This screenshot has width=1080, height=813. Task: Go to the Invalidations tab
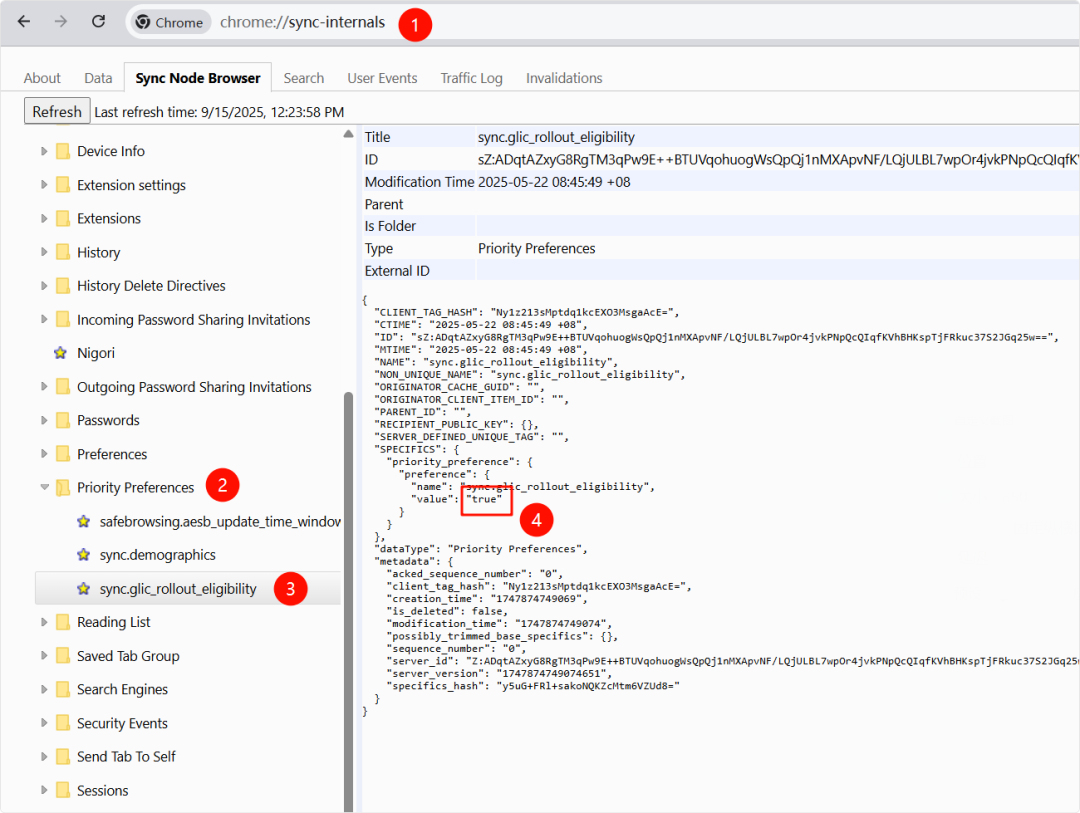point(564,78)
